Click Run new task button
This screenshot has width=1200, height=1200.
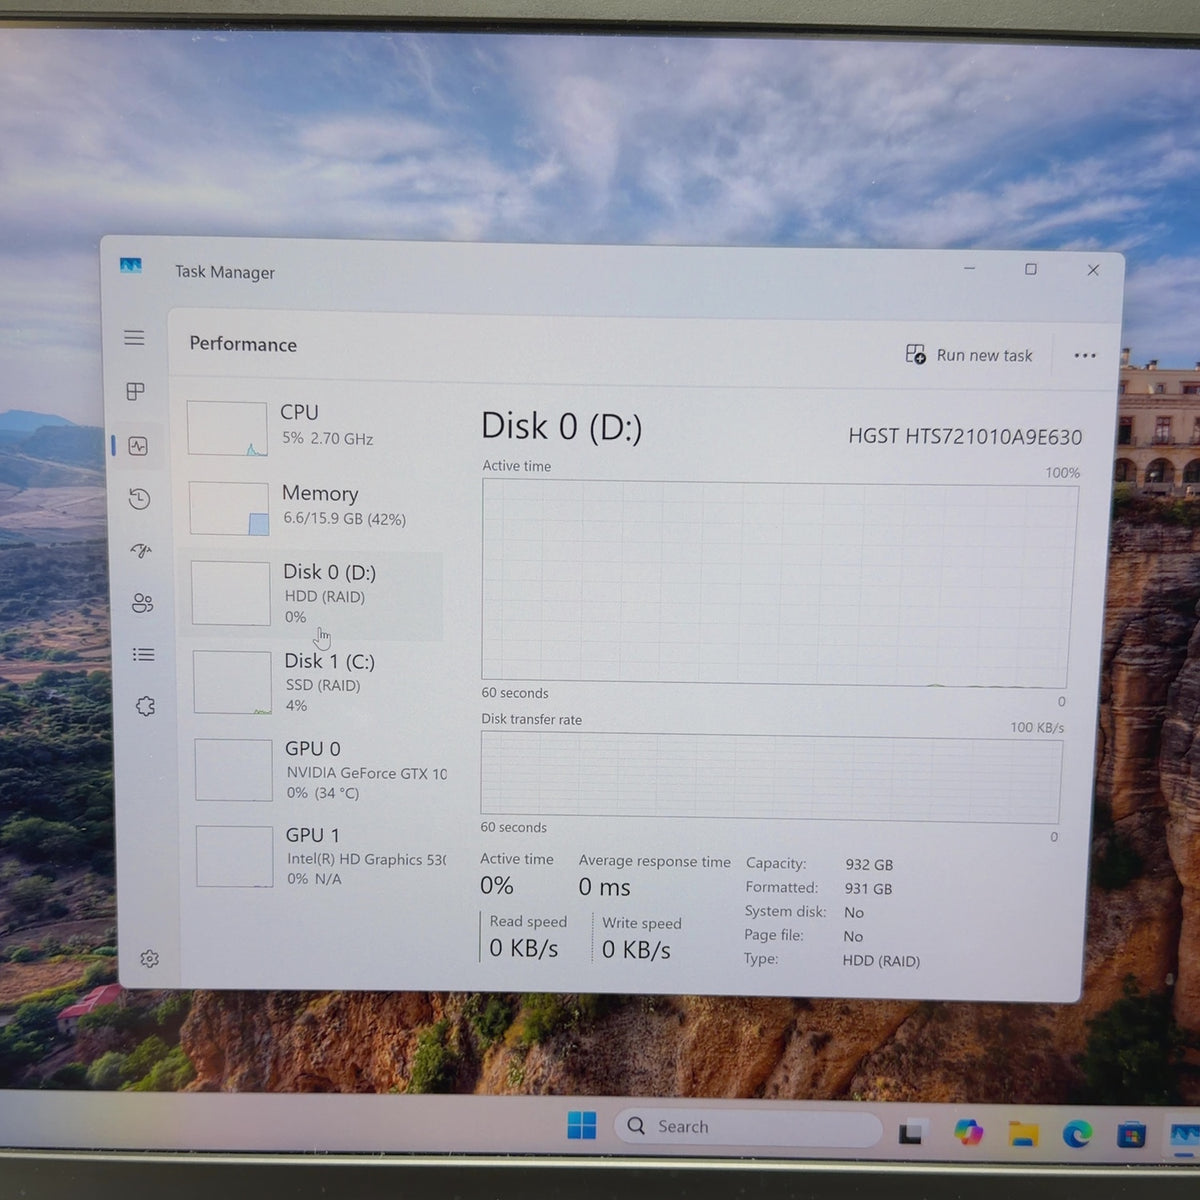pyautogui.click(x=969, y=355)
